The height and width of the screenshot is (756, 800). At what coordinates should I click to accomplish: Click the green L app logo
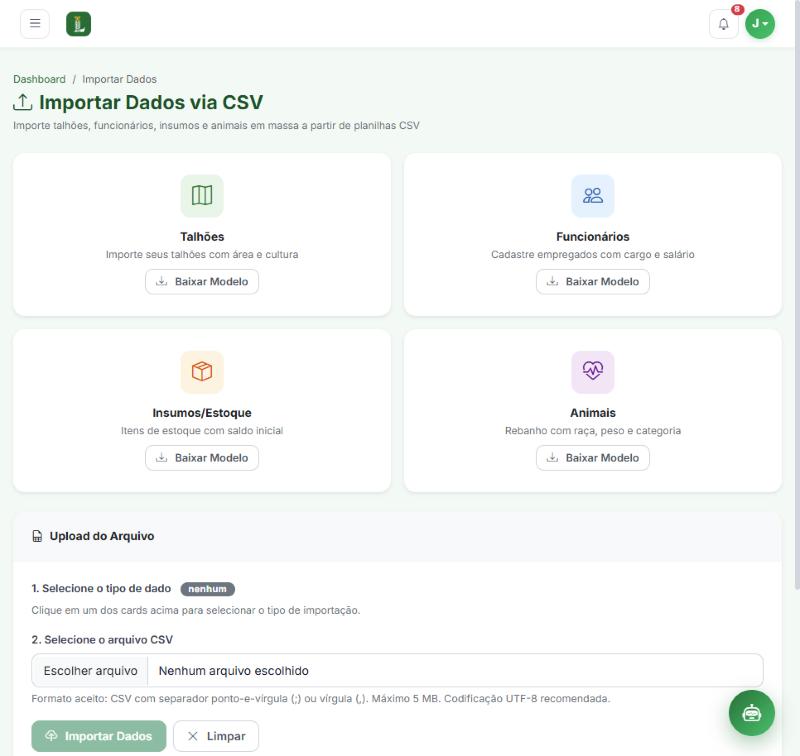pos(79,24)
